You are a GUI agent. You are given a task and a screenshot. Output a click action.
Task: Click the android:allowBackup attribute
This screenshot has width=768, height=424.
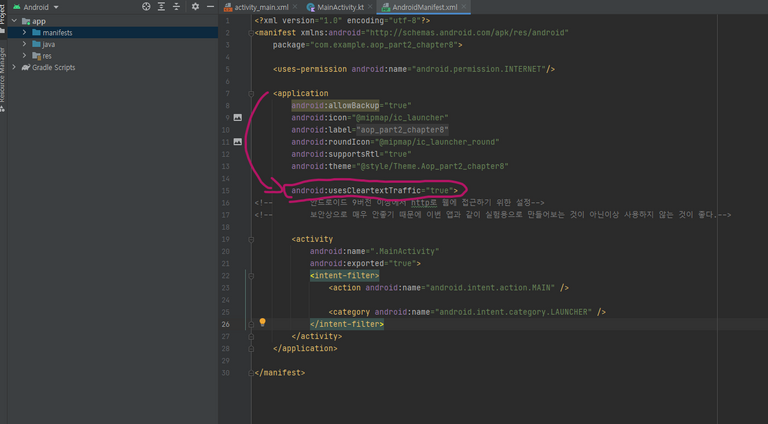click(336, 105)
